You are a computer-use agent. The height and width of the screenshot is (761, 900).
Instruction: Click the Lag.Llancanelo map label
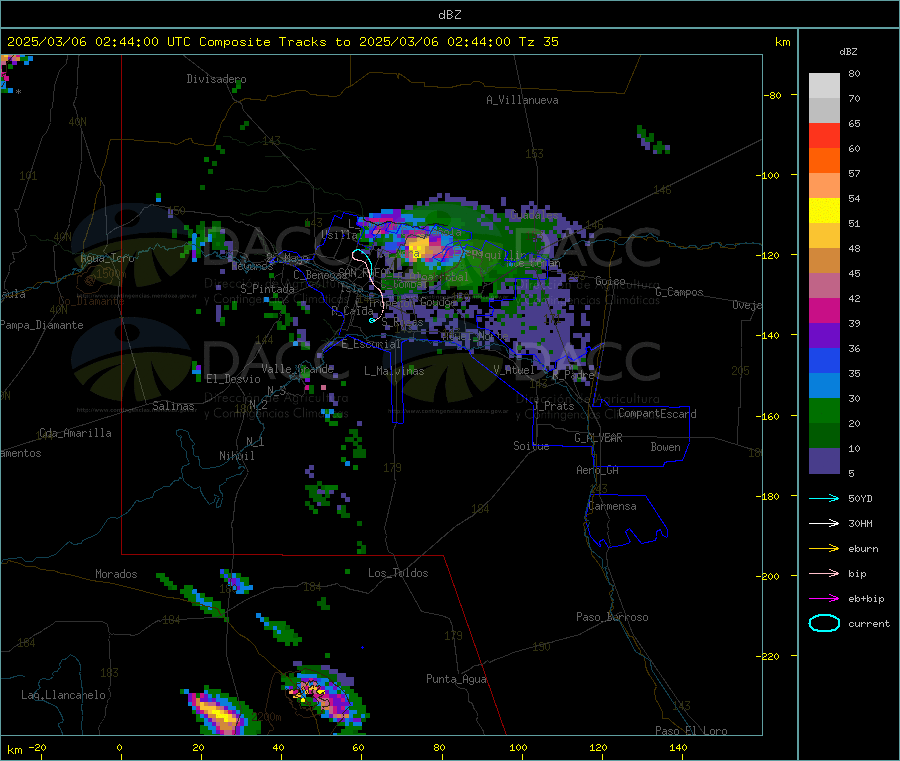click(63, 695)
